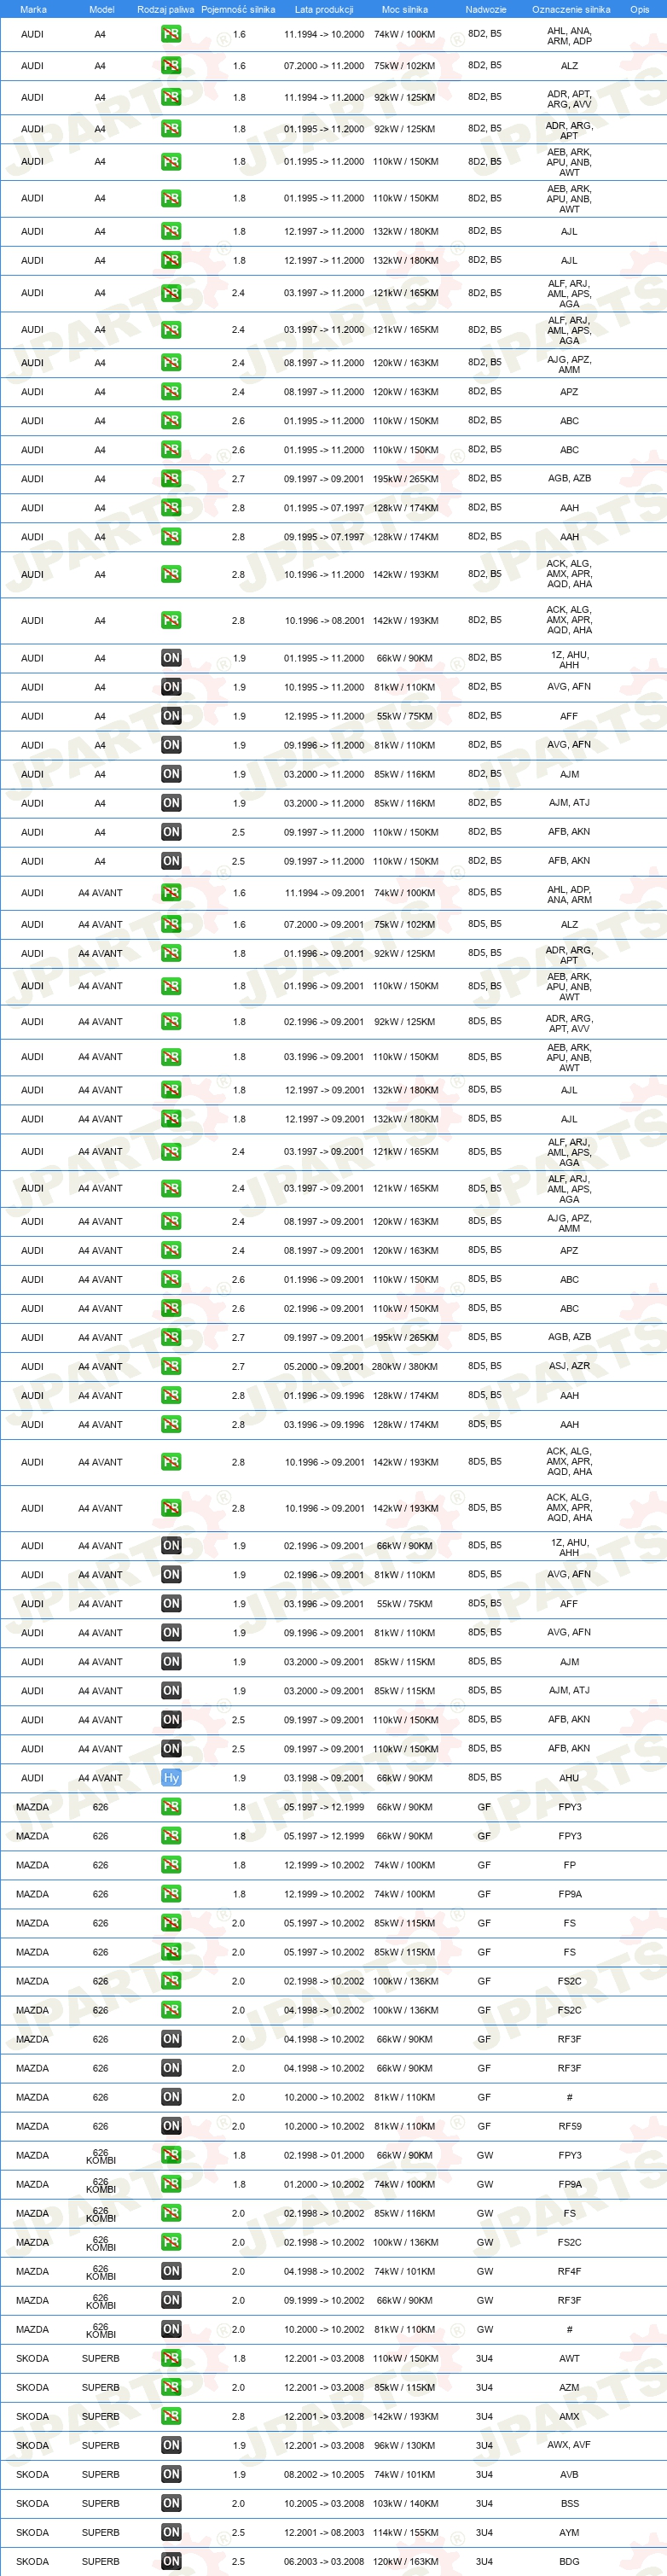This screenshot has width=667, height=2576.
Task: Click diesel ON icon for SKODA SUPERB AWX, AVF
Action: pos(171,2445)
